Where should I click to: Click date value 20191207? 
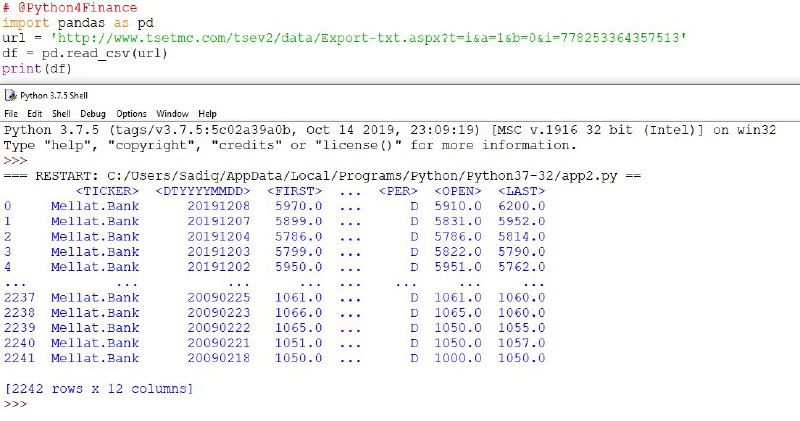pyautogui.click(x=218, y=221)
